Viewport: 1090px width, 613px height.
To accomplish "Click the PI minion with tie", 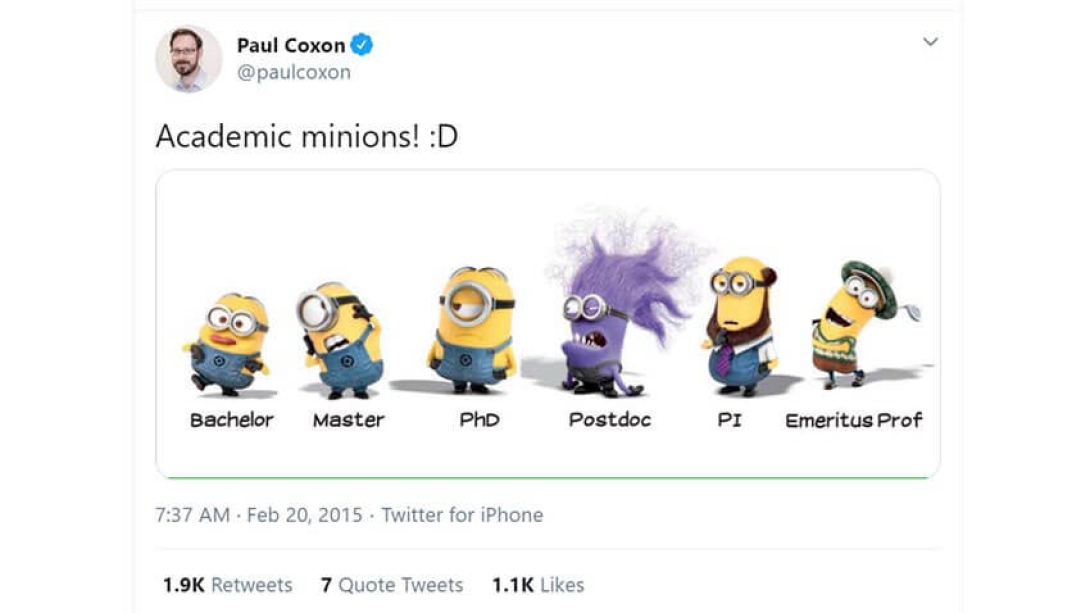I will click(x=740, y=325).
